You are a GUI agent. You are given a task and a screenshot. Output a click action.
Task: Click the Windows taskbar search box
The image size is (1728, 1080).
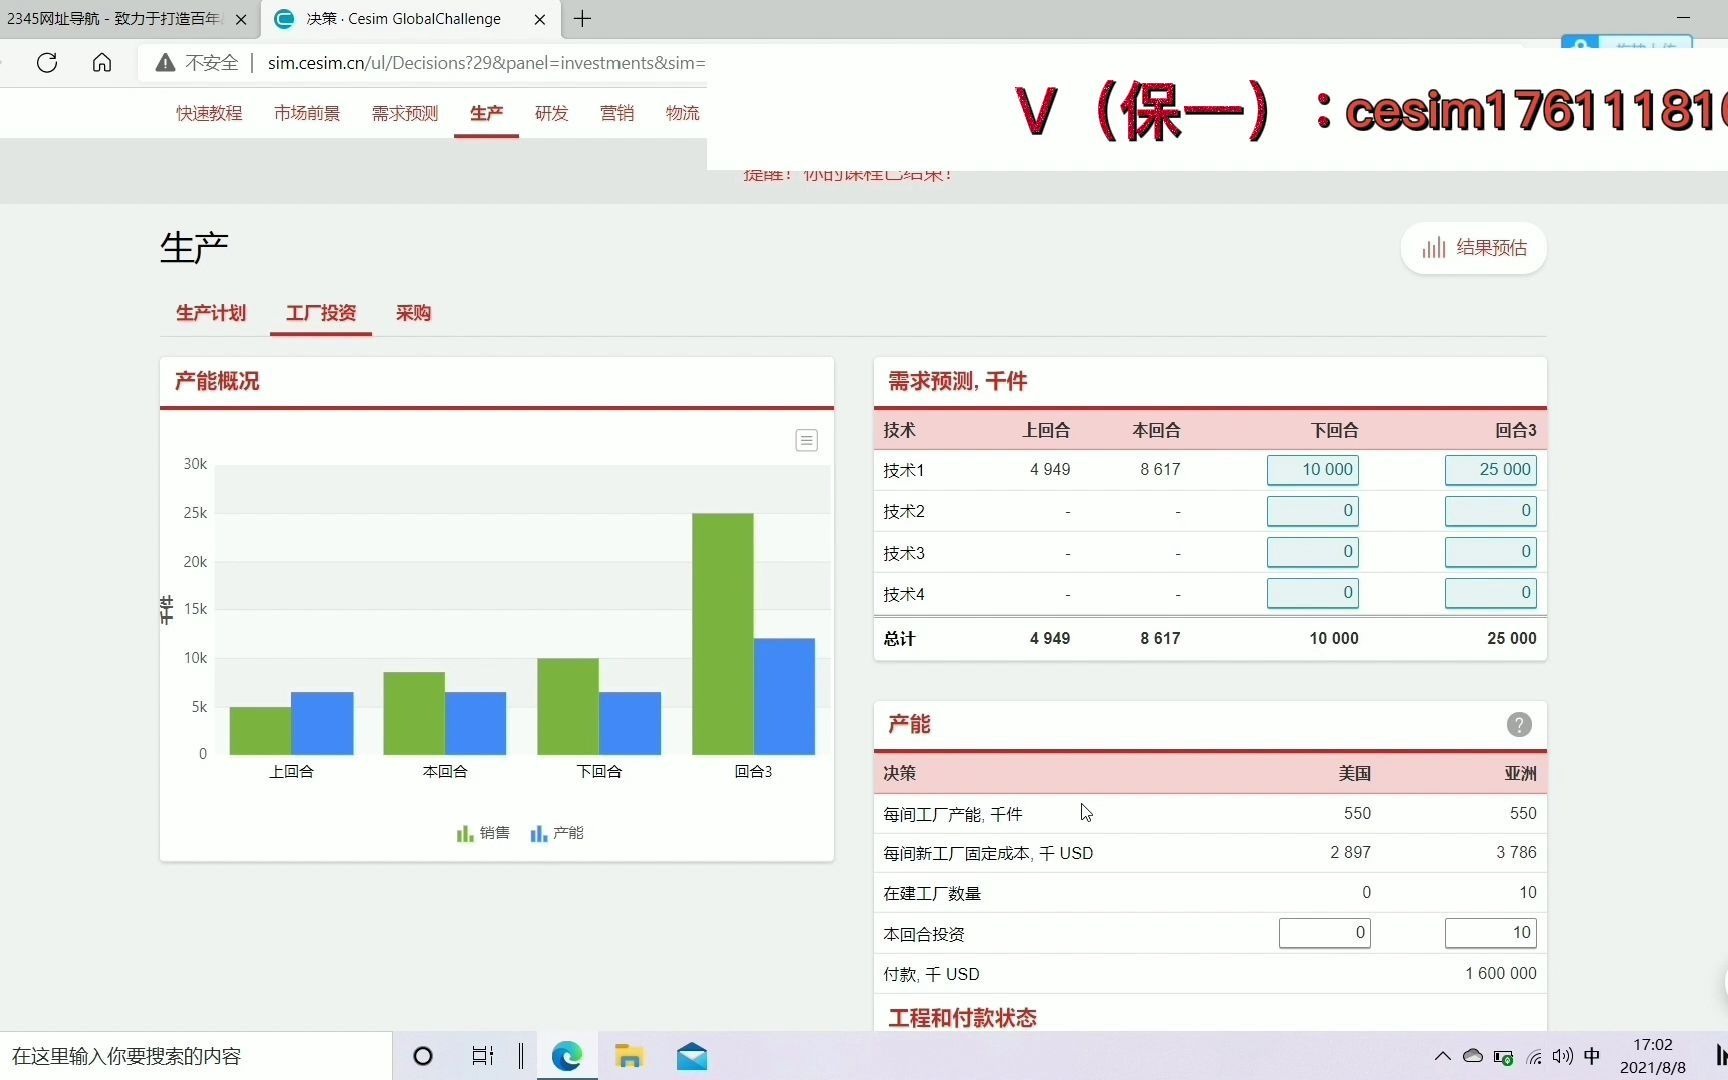196,1056
